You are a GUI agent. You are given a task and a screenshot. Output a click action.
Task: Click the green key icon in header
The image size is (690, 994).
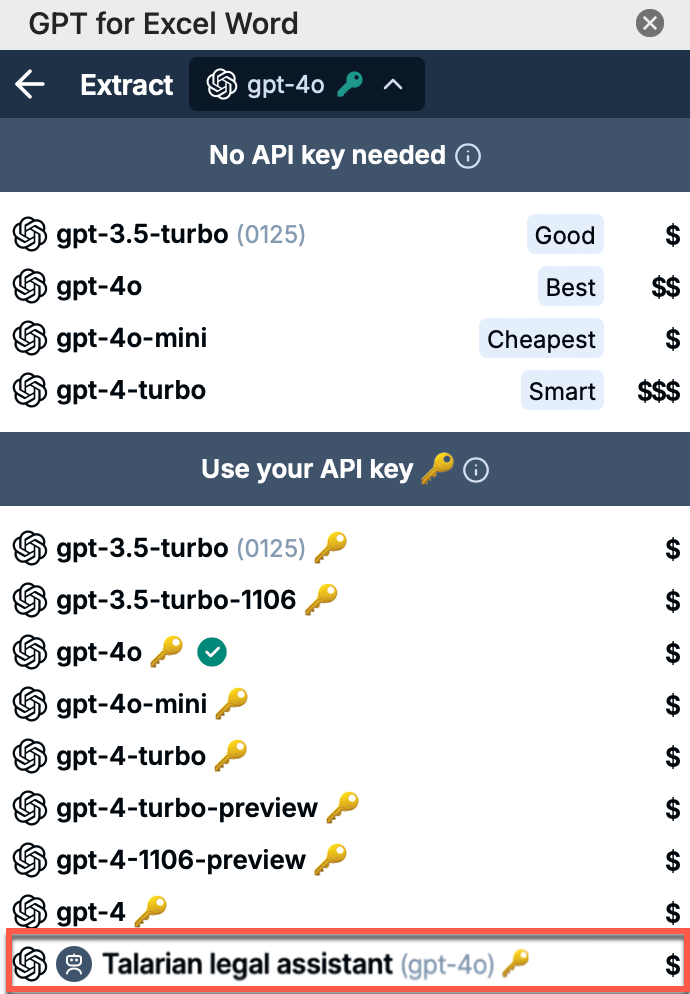click(349, 84)
